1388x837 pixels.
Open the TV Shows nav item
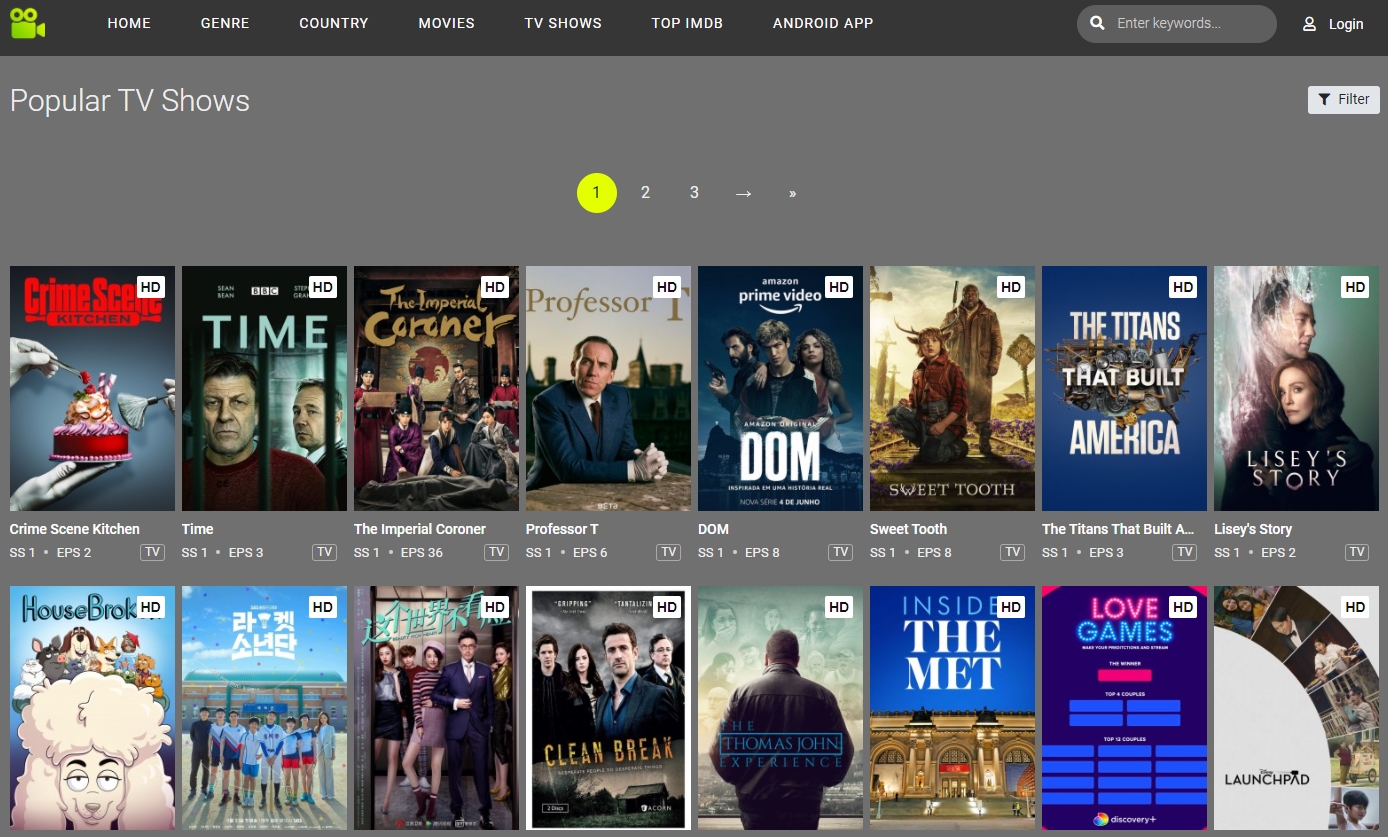563,23
